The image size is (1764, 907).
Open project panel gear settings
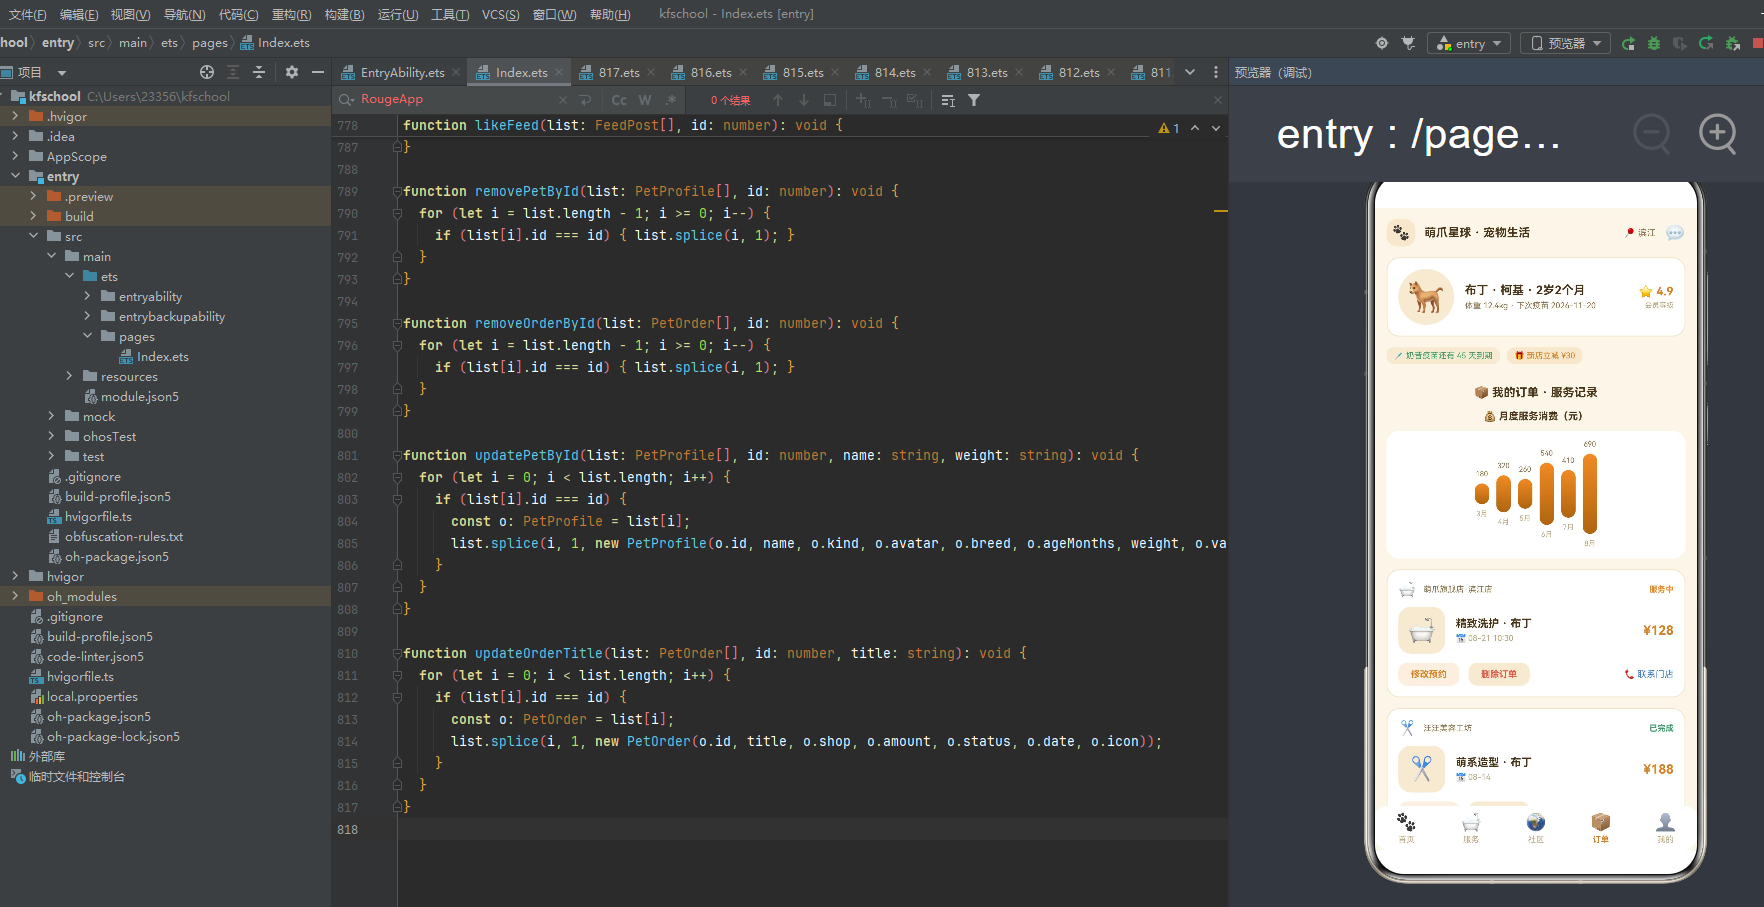tap(292, 72)
